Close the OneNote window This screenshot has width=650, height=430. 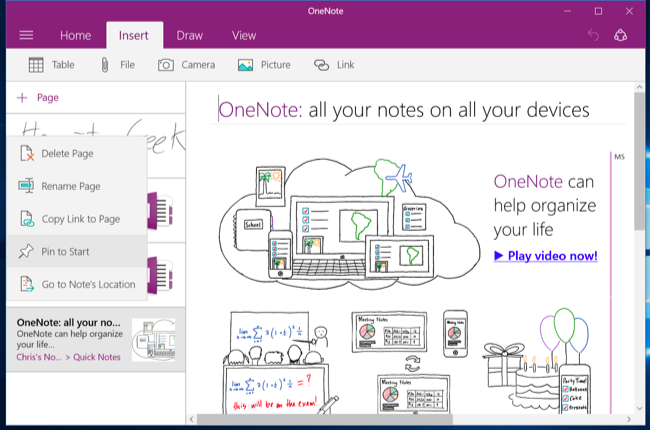(x=629, y=11)
